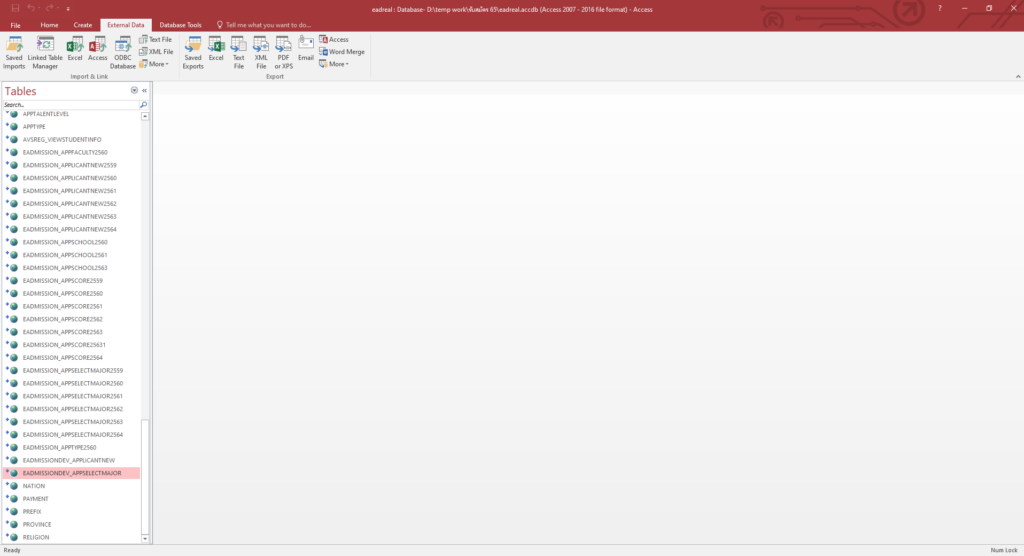Export to XML File in Export group

pyautogui.click(x=261, y=51)
